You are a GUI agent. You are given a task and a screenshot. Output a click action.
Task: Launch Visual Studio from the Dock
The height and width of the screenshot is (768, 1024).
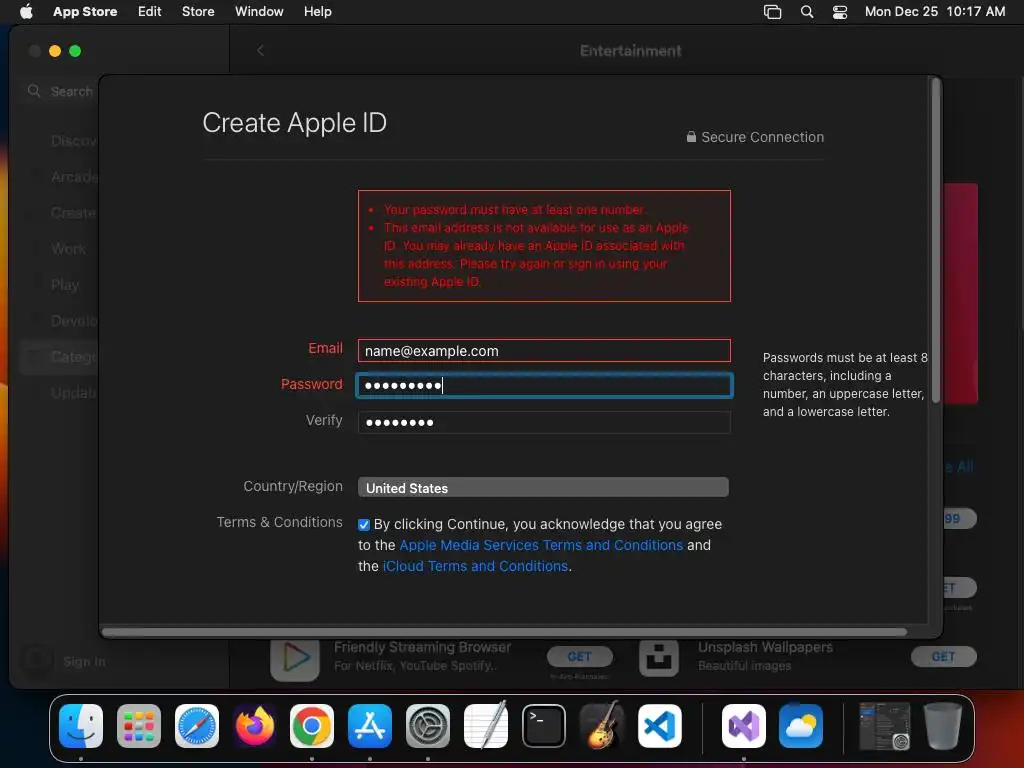[x=744, y=726]
